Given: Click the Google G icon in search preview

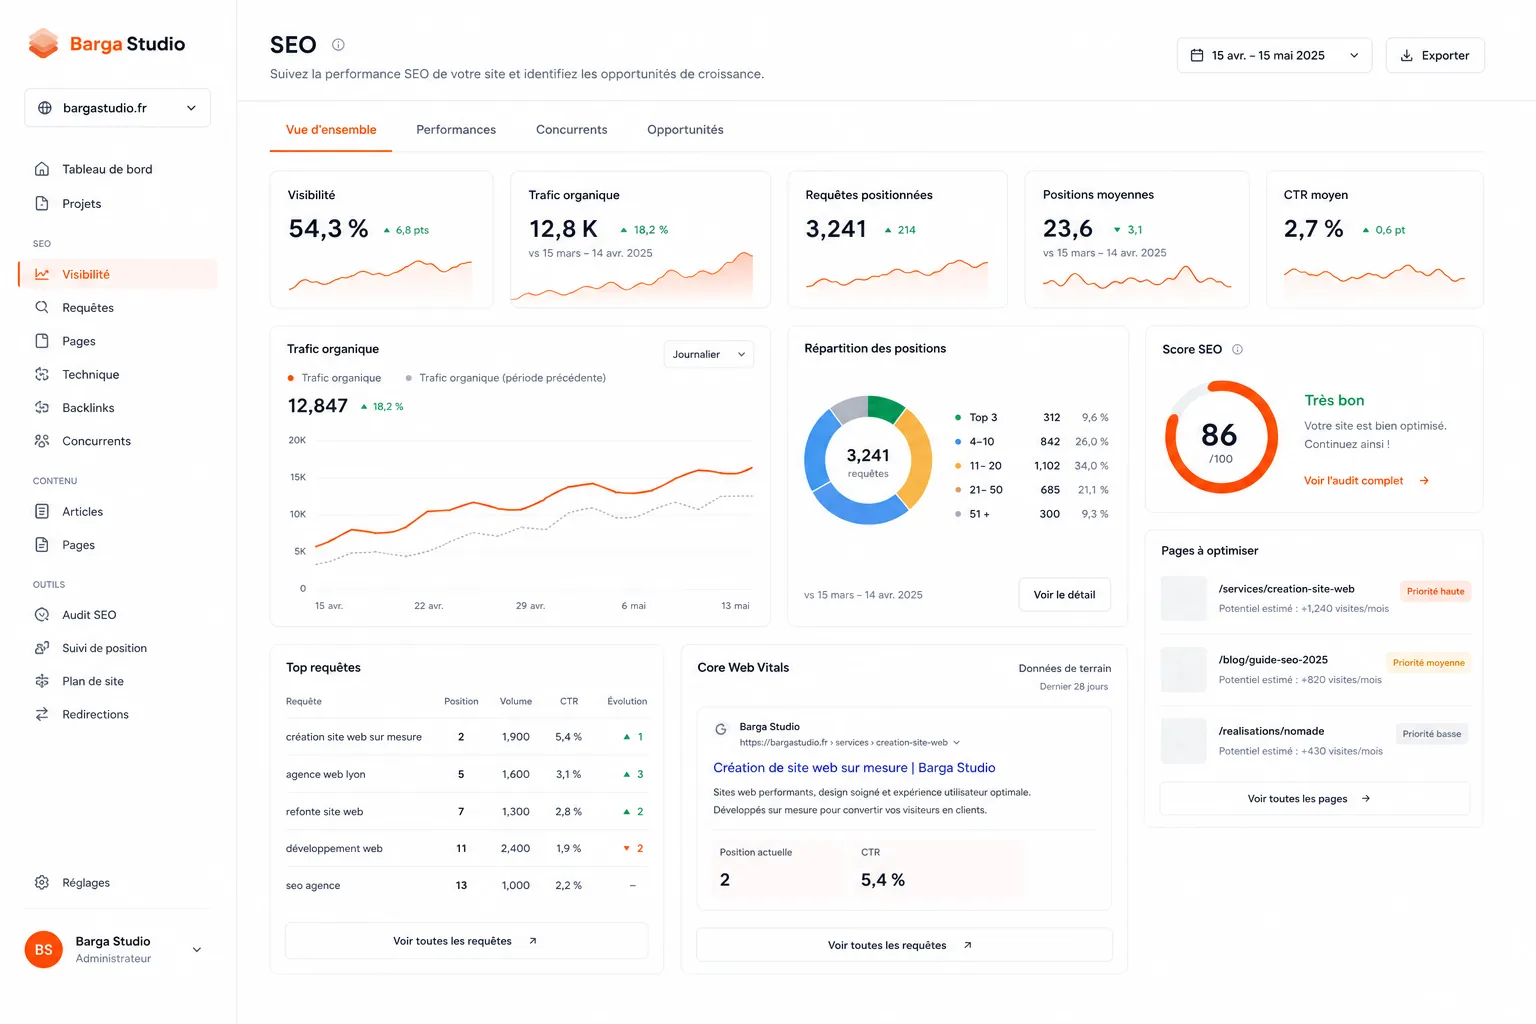Looking at the screenshot, I should (x=721, y=730).
